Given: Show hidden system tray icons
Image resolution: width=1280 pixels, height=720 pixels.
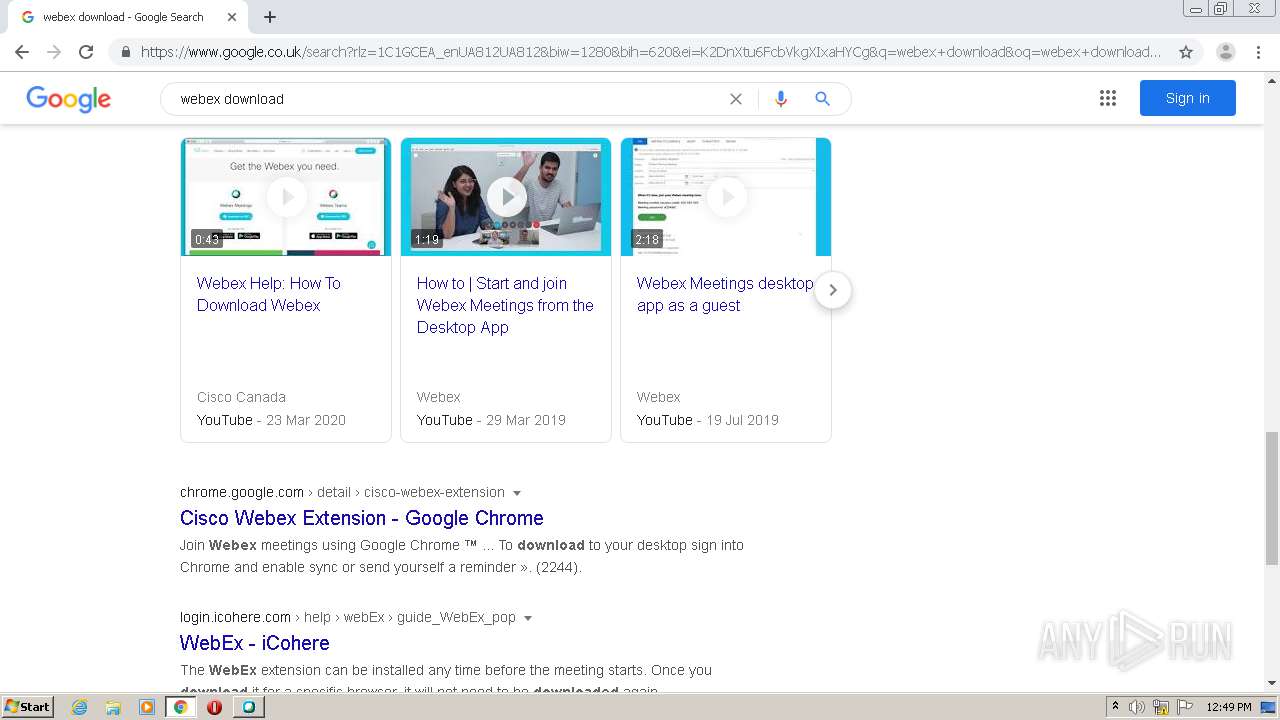Looking at the screenshot, I should coord(1116,707).
